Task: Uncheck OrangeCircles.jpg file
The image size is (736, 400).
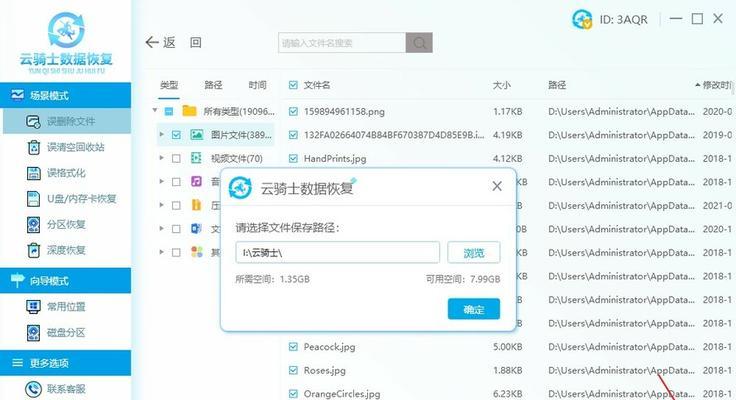Action: (x=293, y=393)
